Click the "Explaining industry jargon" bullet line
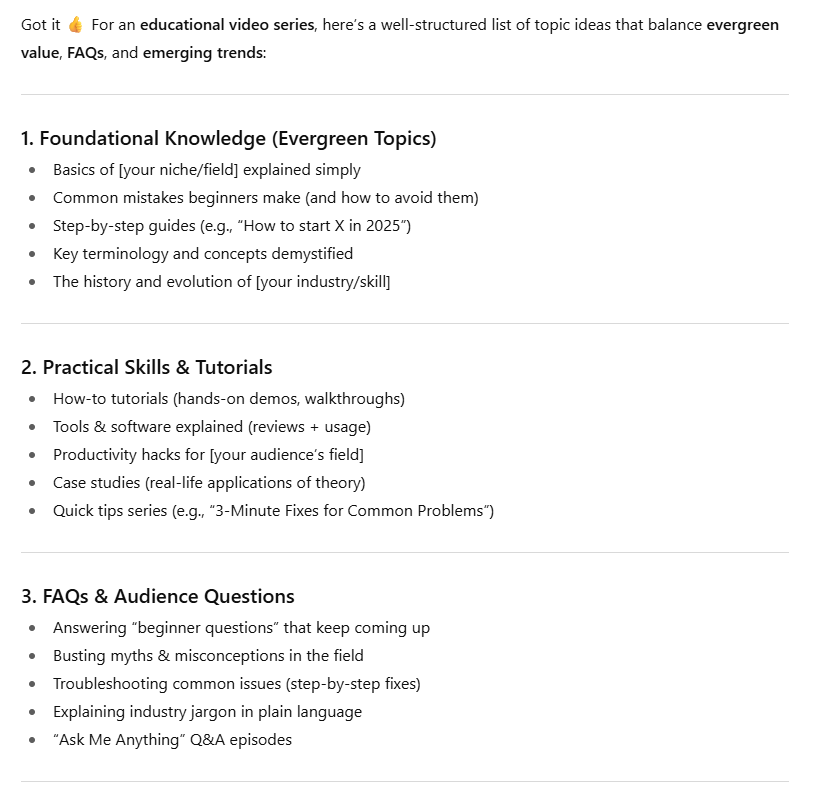The width and height of the screenshot is (829, 787). [x=207, y=712]
